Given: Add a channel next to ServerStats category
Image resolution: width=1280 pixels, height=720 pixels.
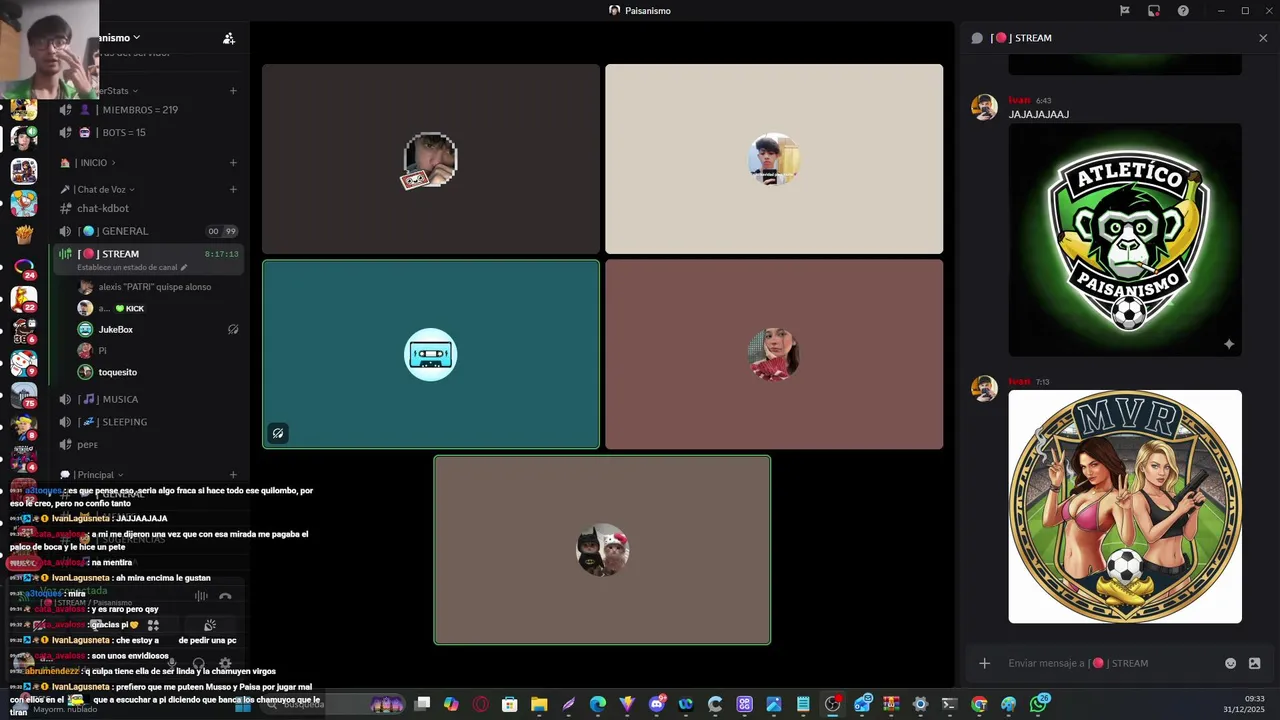Looking at the screenshot, I should click(233, 91).
